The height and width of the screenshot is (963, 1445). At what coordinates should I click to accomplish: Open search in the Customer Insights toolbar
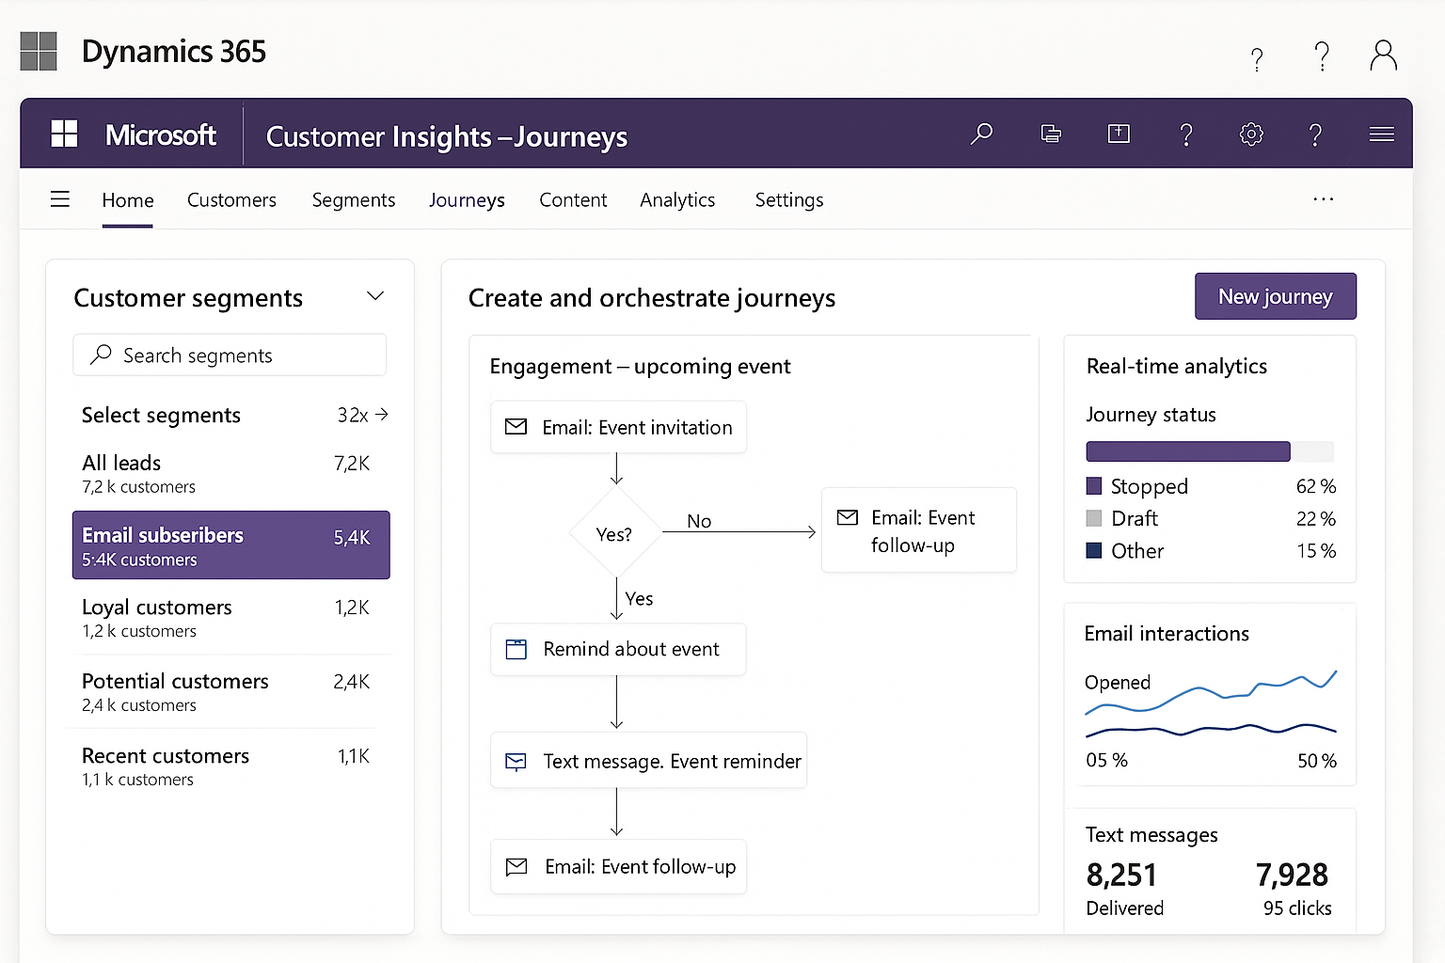982,133
